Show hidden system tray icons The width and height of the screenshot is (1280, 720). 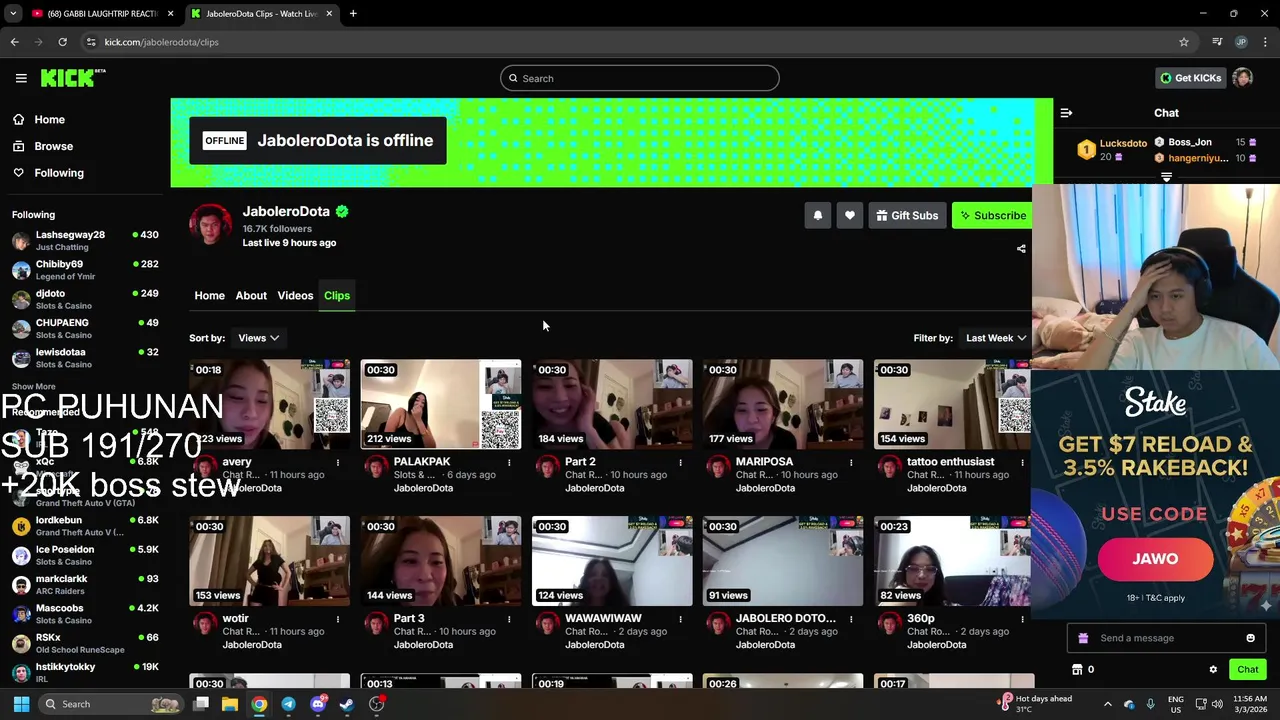[x=1107, y=704]
